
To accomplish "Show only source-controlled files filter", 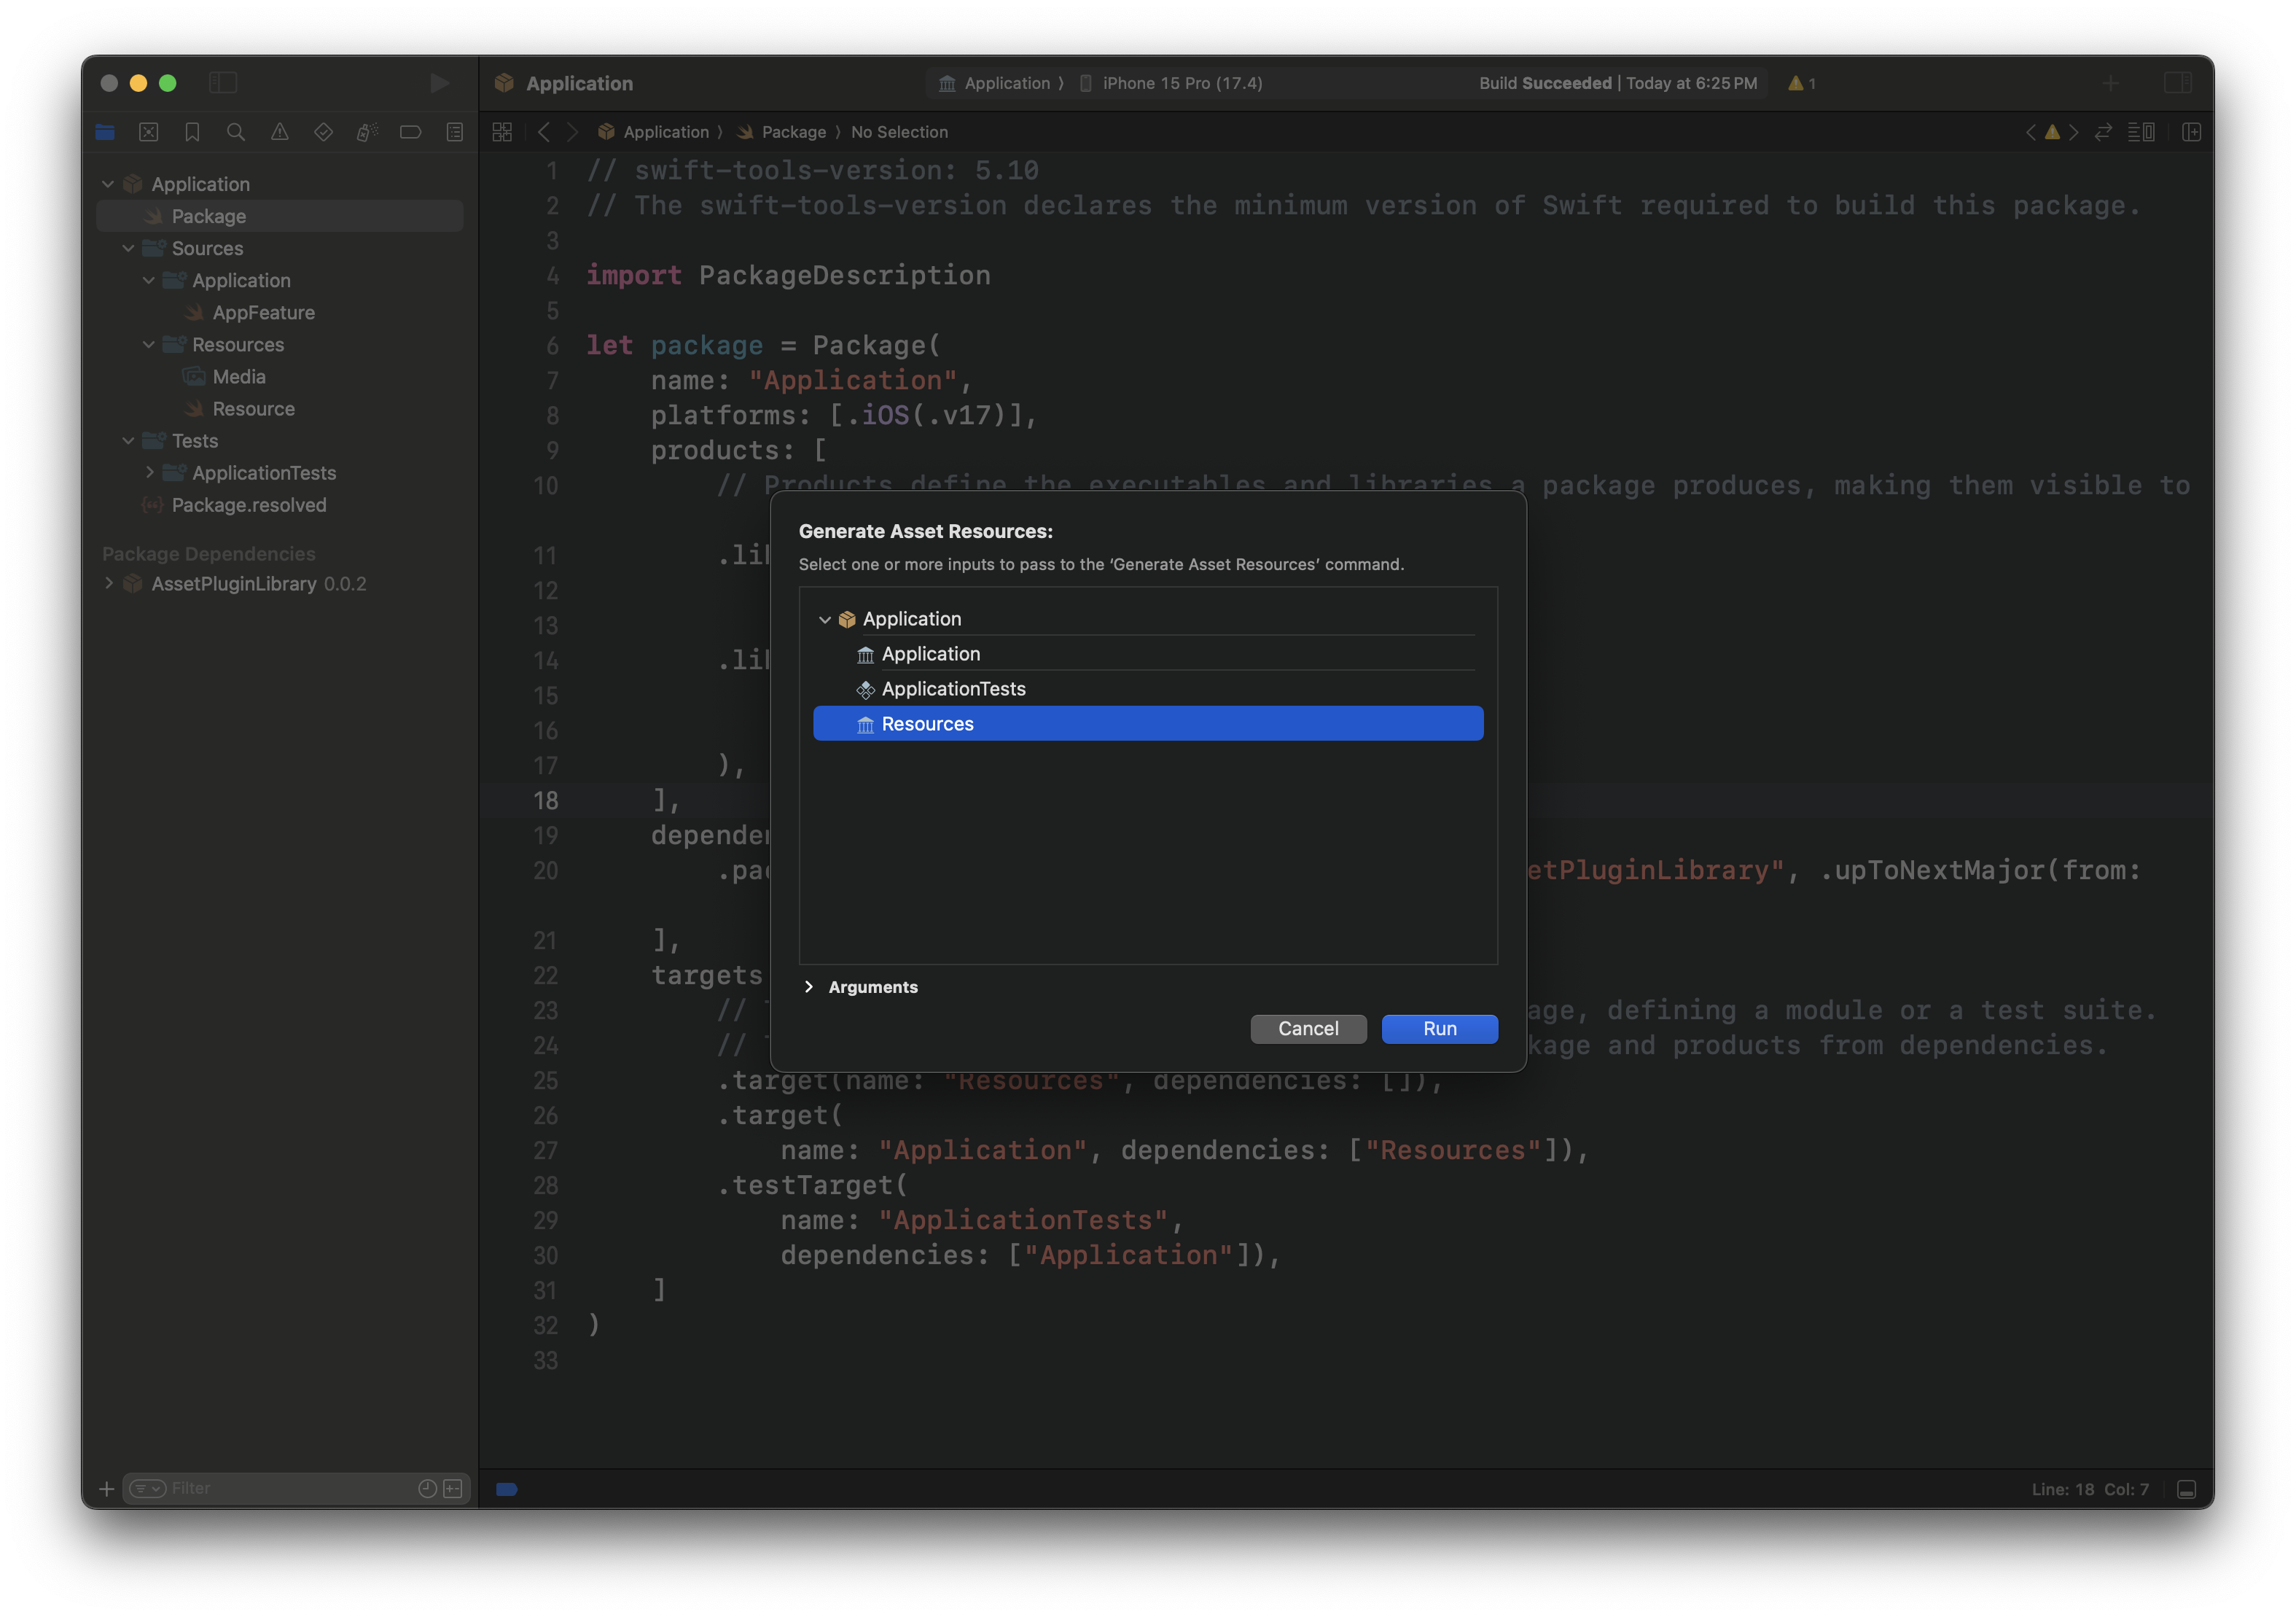I will click(453, 1489).
